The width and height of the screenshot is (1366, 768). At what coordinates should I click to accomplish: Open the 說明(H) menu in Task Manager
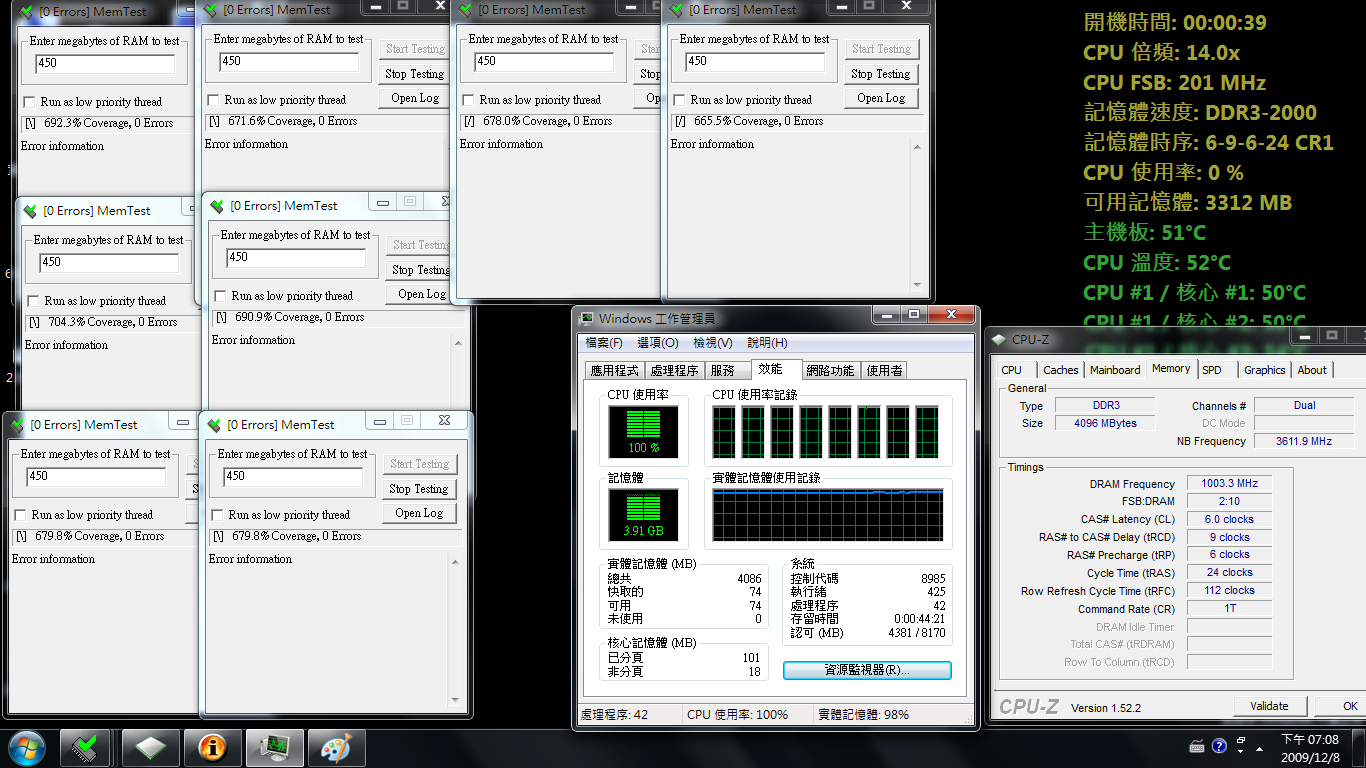click(767, 343)
